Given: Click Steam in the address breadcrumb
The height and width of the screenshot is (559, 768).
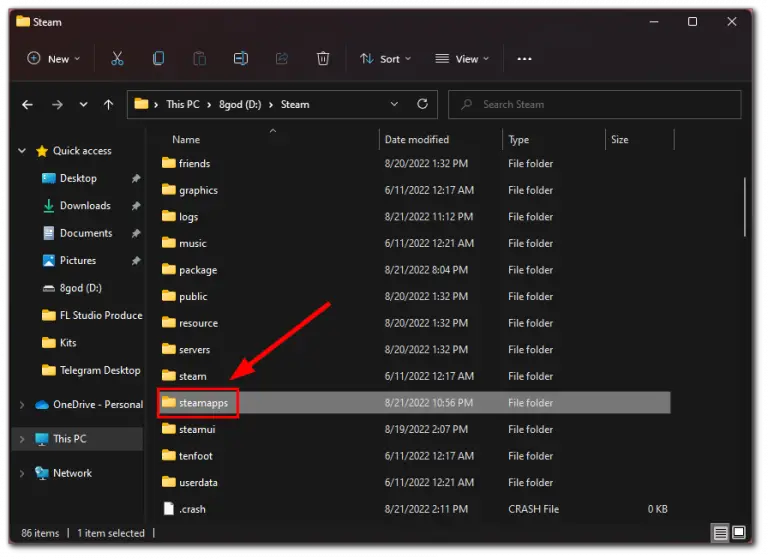Looking at the screenshot, I should (295, 104).
